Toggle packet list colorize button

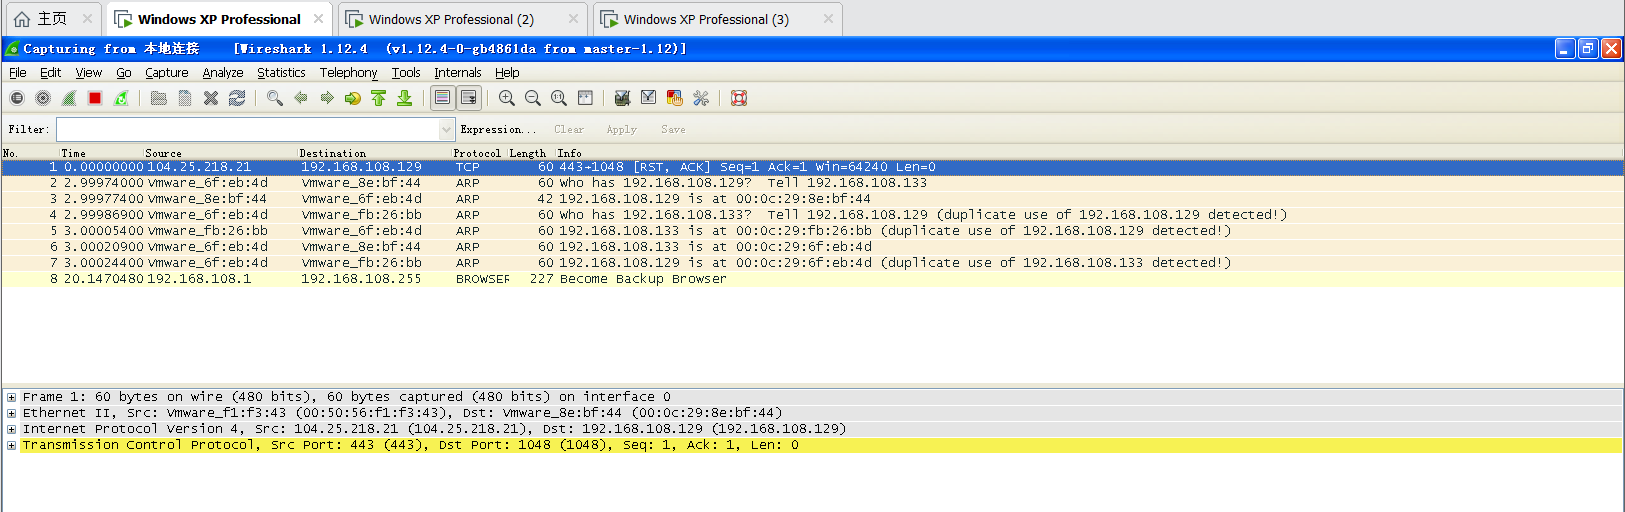(443, 98)
